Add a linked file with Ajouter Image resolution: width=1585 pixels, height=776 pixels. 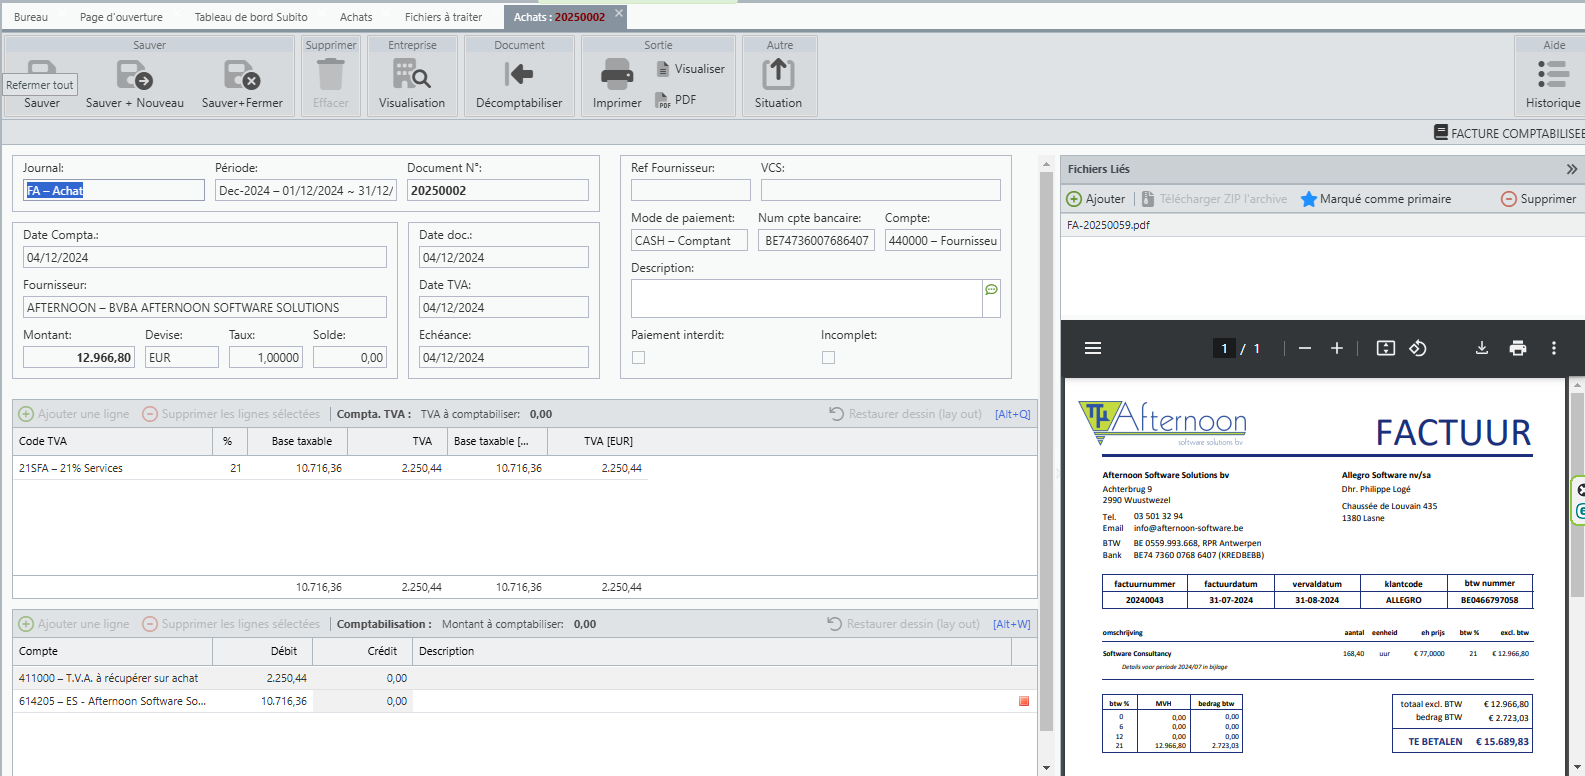[1095, 199]
